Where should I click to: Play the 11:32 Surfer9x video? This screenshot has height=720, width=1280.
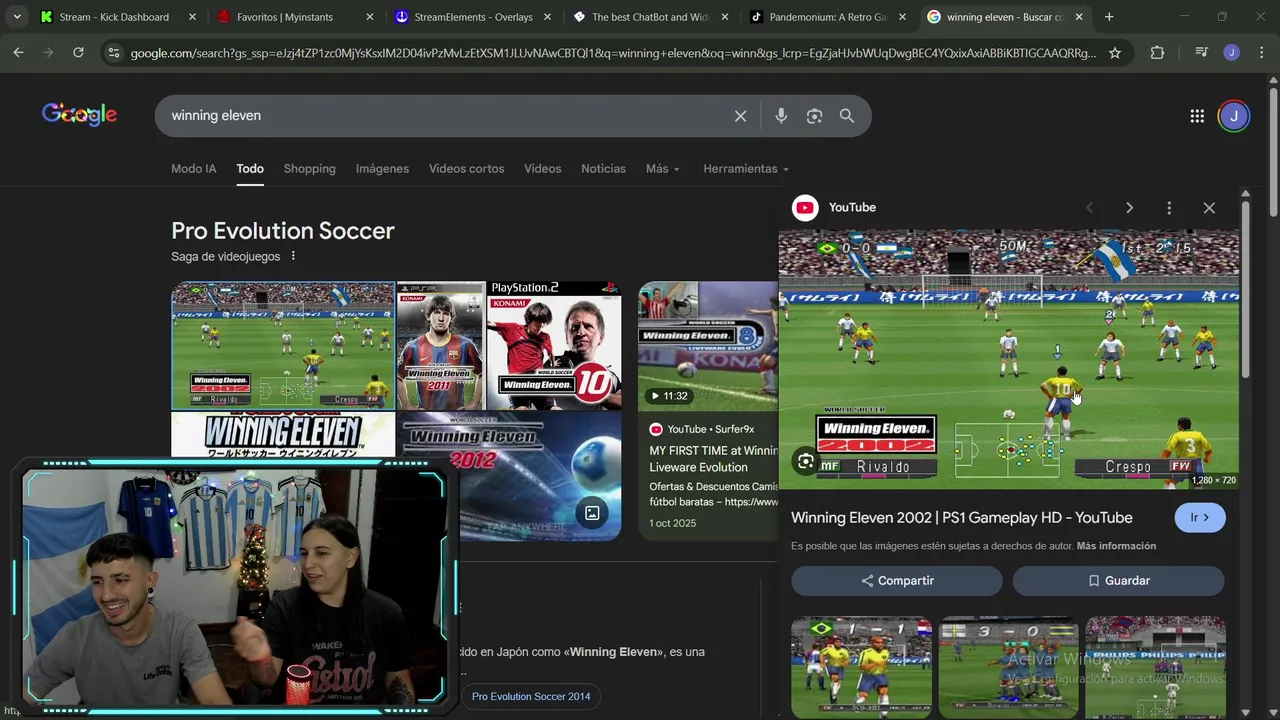tap(708, 346)
